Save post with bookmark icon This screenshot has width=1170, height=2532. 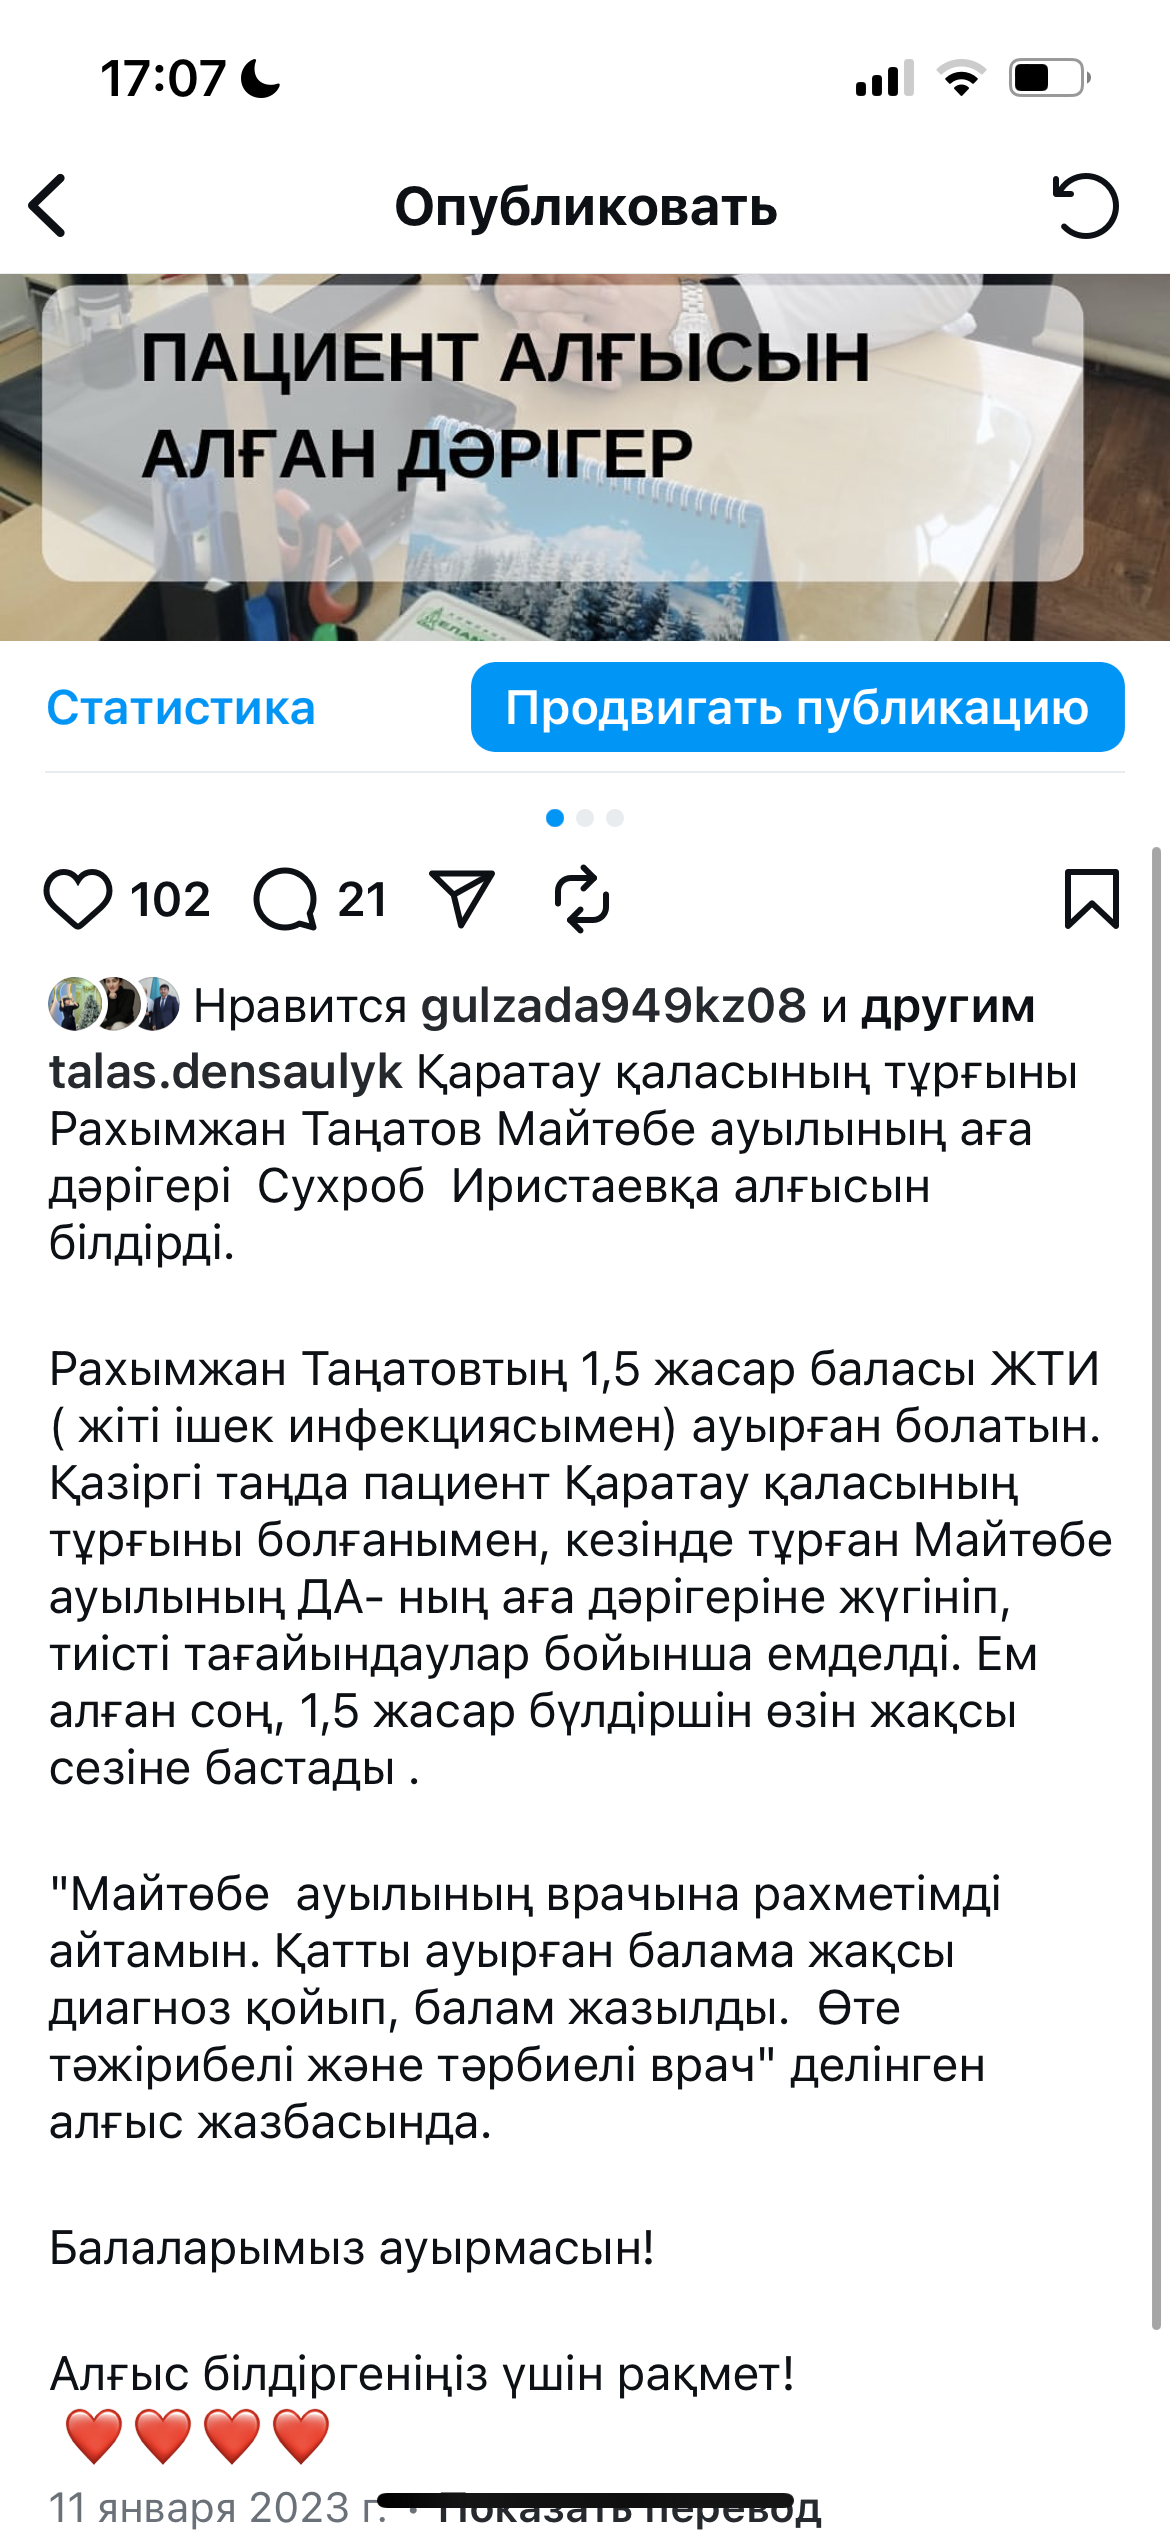(x=1091, y=899)
